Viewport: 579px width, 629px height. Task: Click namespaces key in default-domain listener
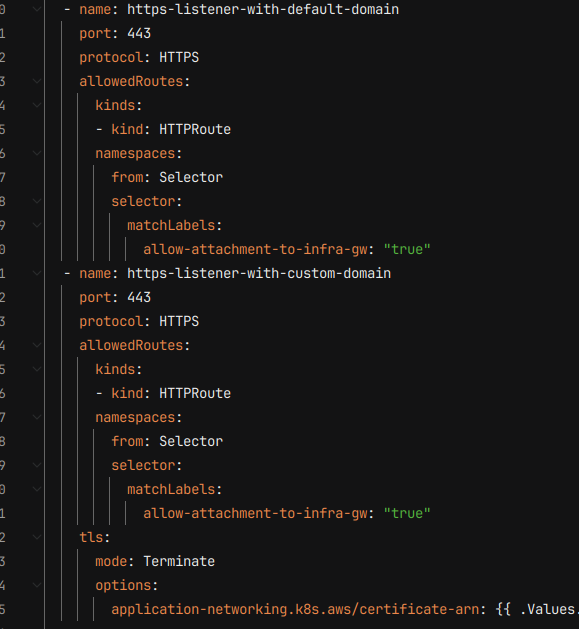[x=135, y=153]
